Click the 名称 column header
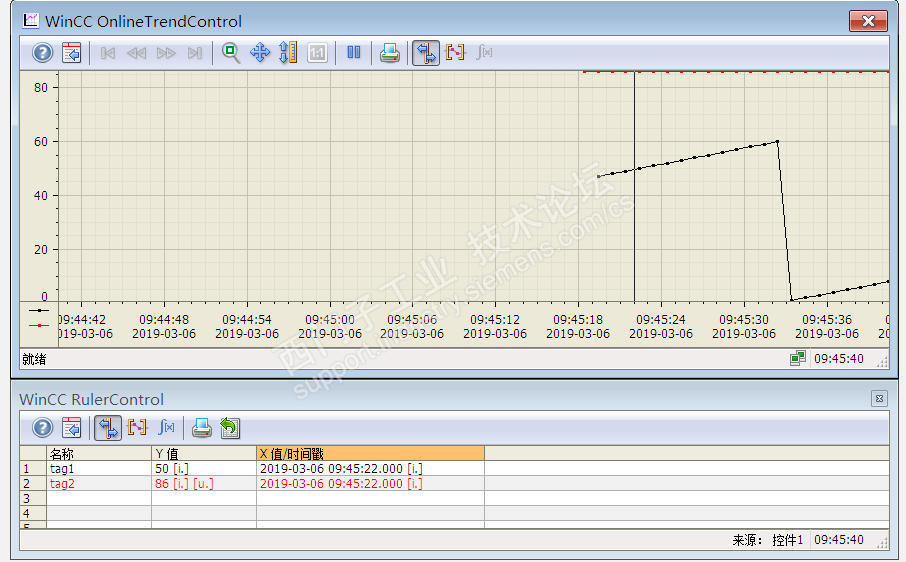 [x=99, y=453]
